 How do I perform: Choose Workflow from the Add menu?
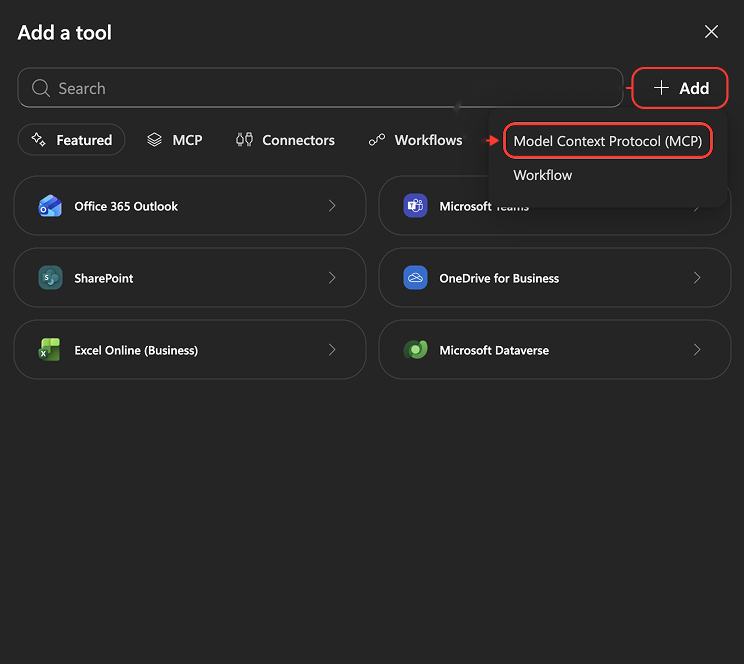tap(543, 175)
